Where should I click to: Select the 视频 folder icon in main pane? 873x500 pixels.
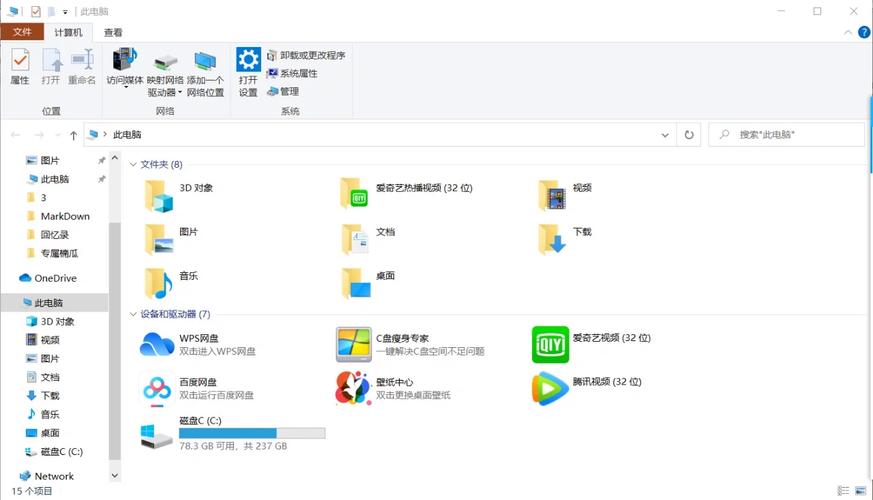552,194
